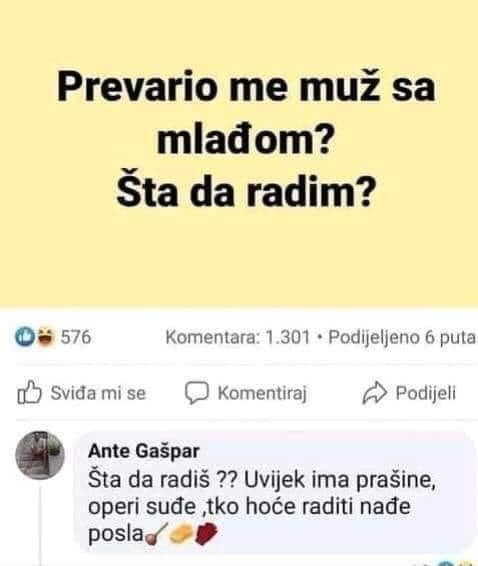Click the share arrow icon
The width and height of the screenshot is (478, 566).
click(375, 392)
